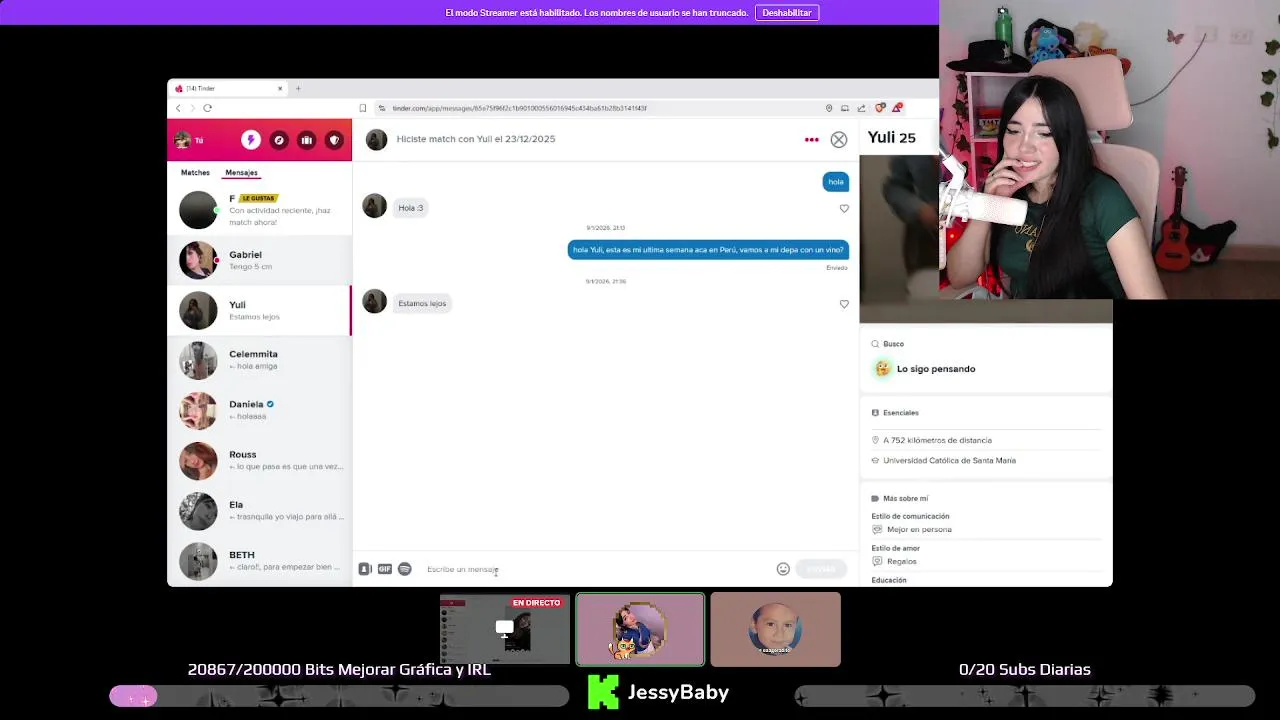Click the location pin icon in address bar
The height and width of the screenshot is (720, 1280).
829,108
